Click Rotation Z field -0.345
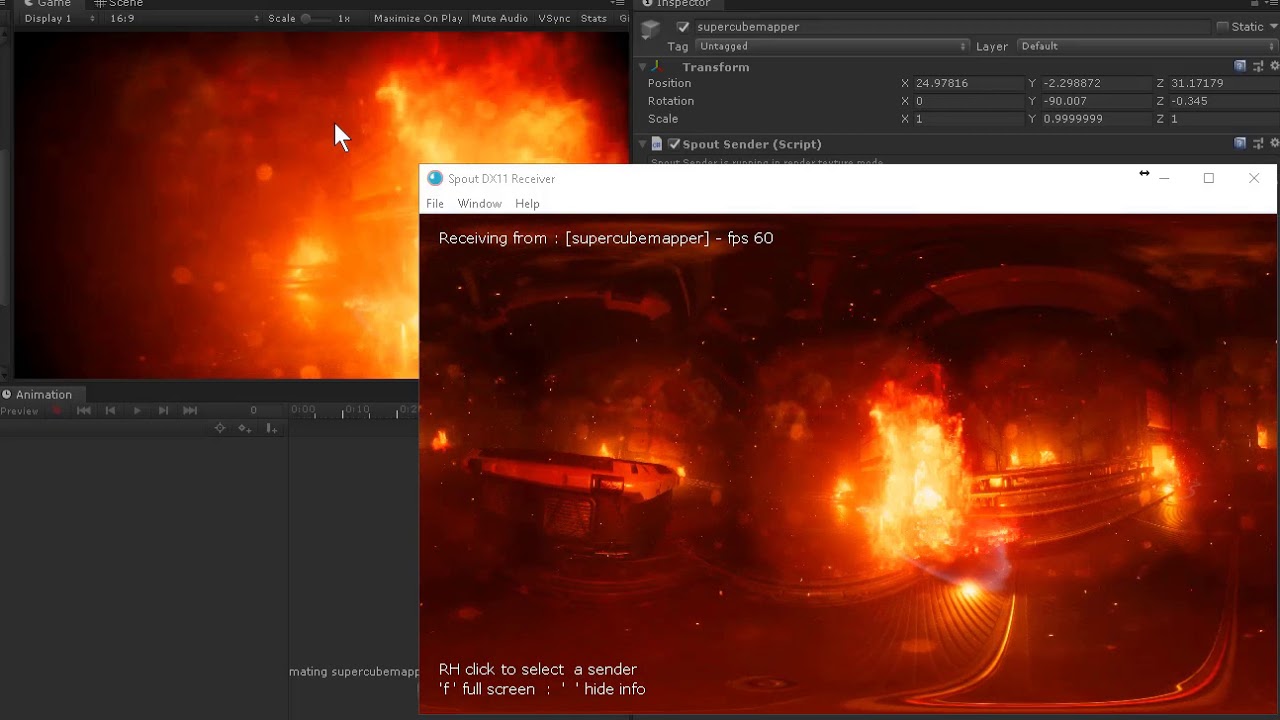This screenshot has height=720, width=1280. tap(1223, 101)
